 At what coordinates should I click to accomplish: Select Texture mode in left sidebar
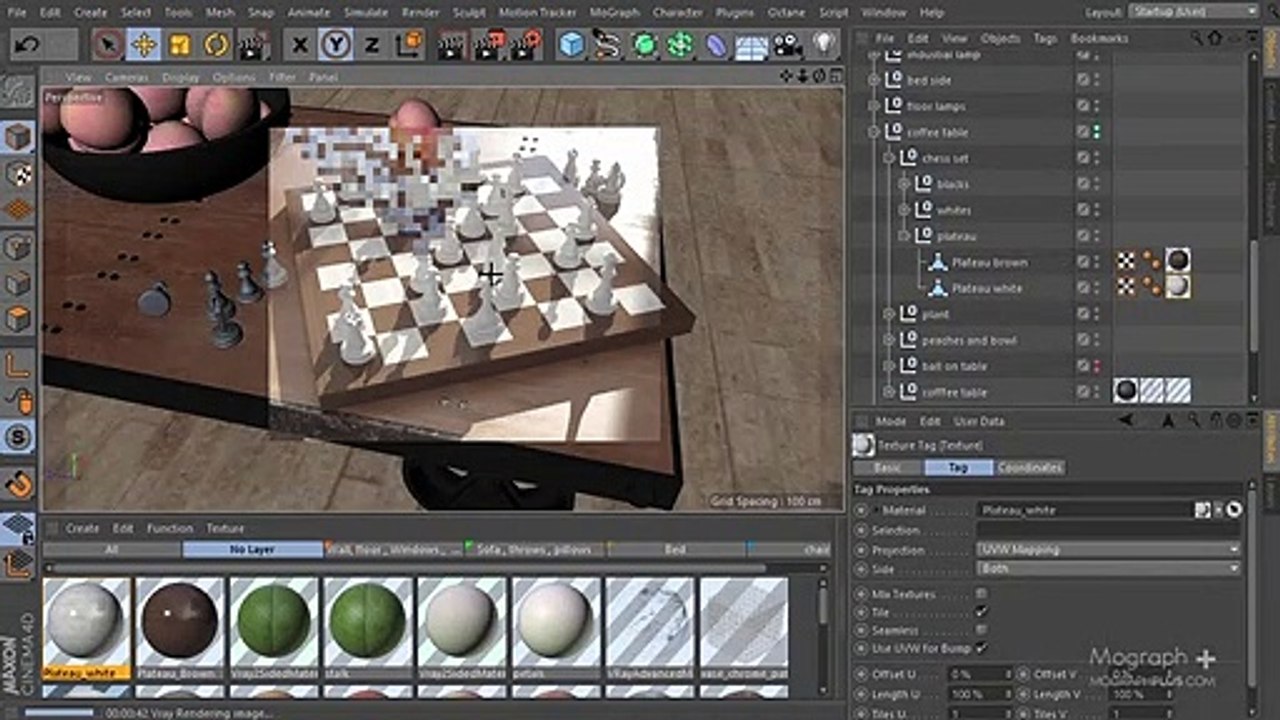[18, 173]
